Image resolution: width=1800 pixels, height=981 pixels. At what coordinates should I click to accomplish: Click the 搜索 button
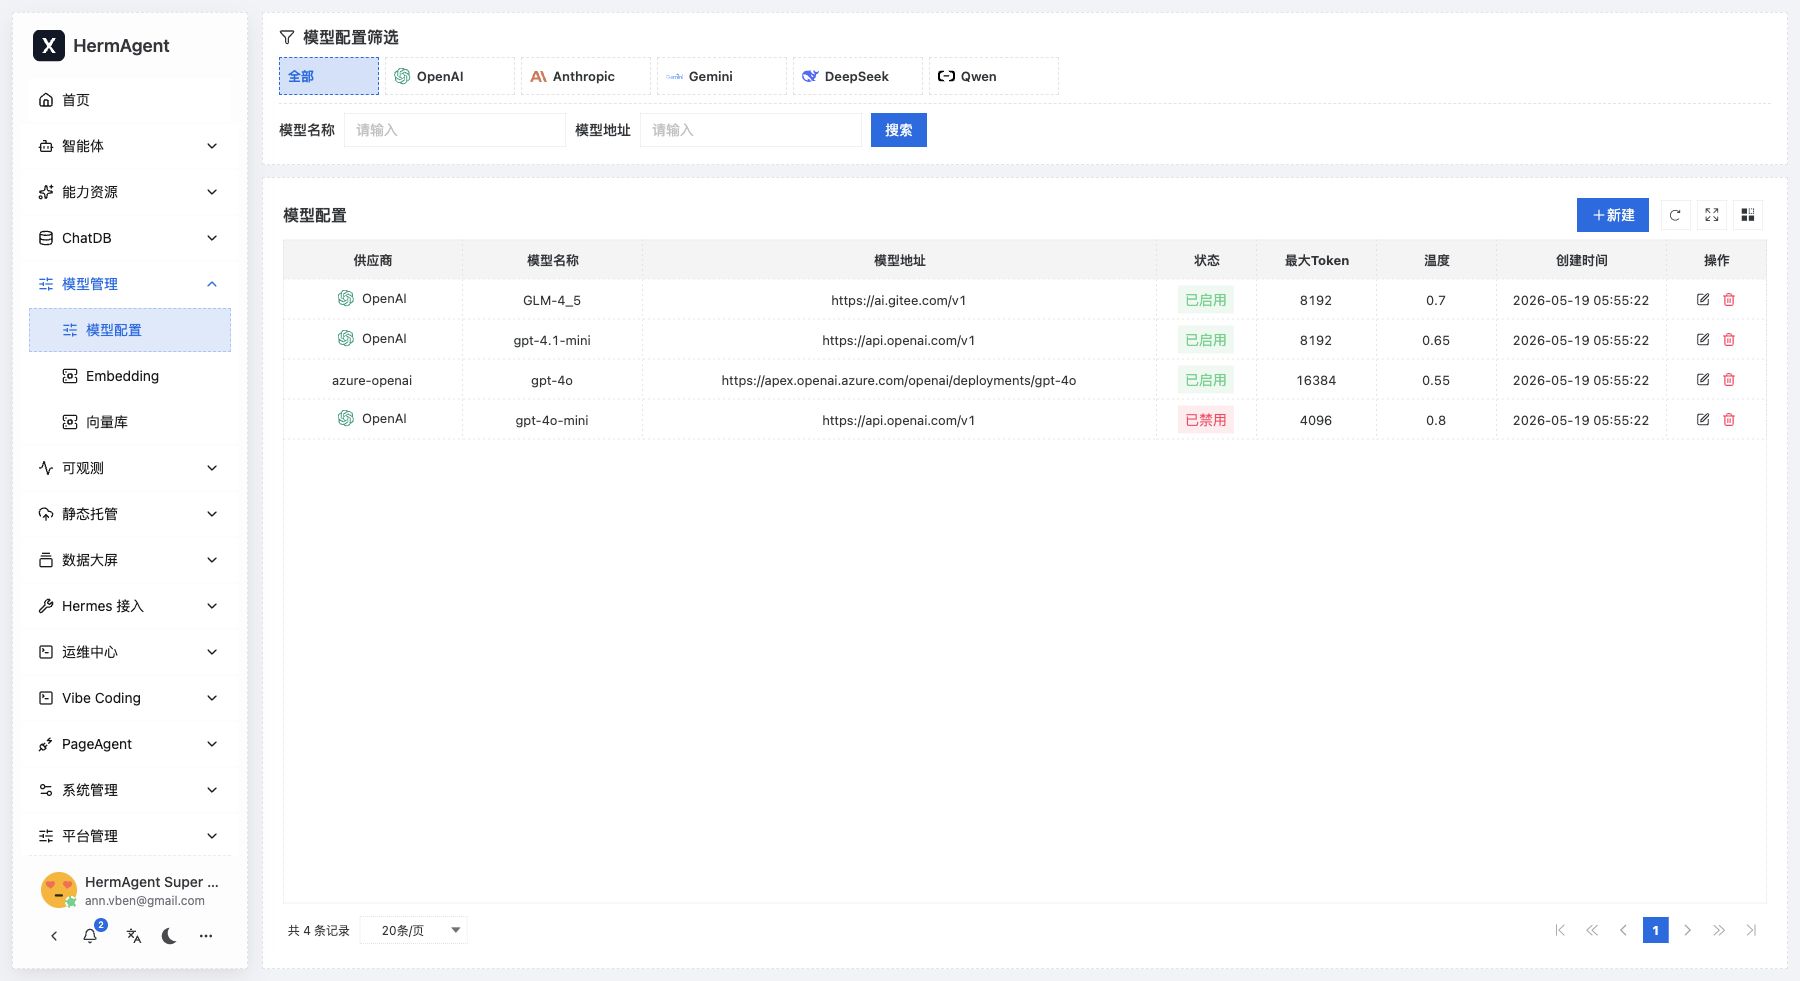[x=899, y=130]
